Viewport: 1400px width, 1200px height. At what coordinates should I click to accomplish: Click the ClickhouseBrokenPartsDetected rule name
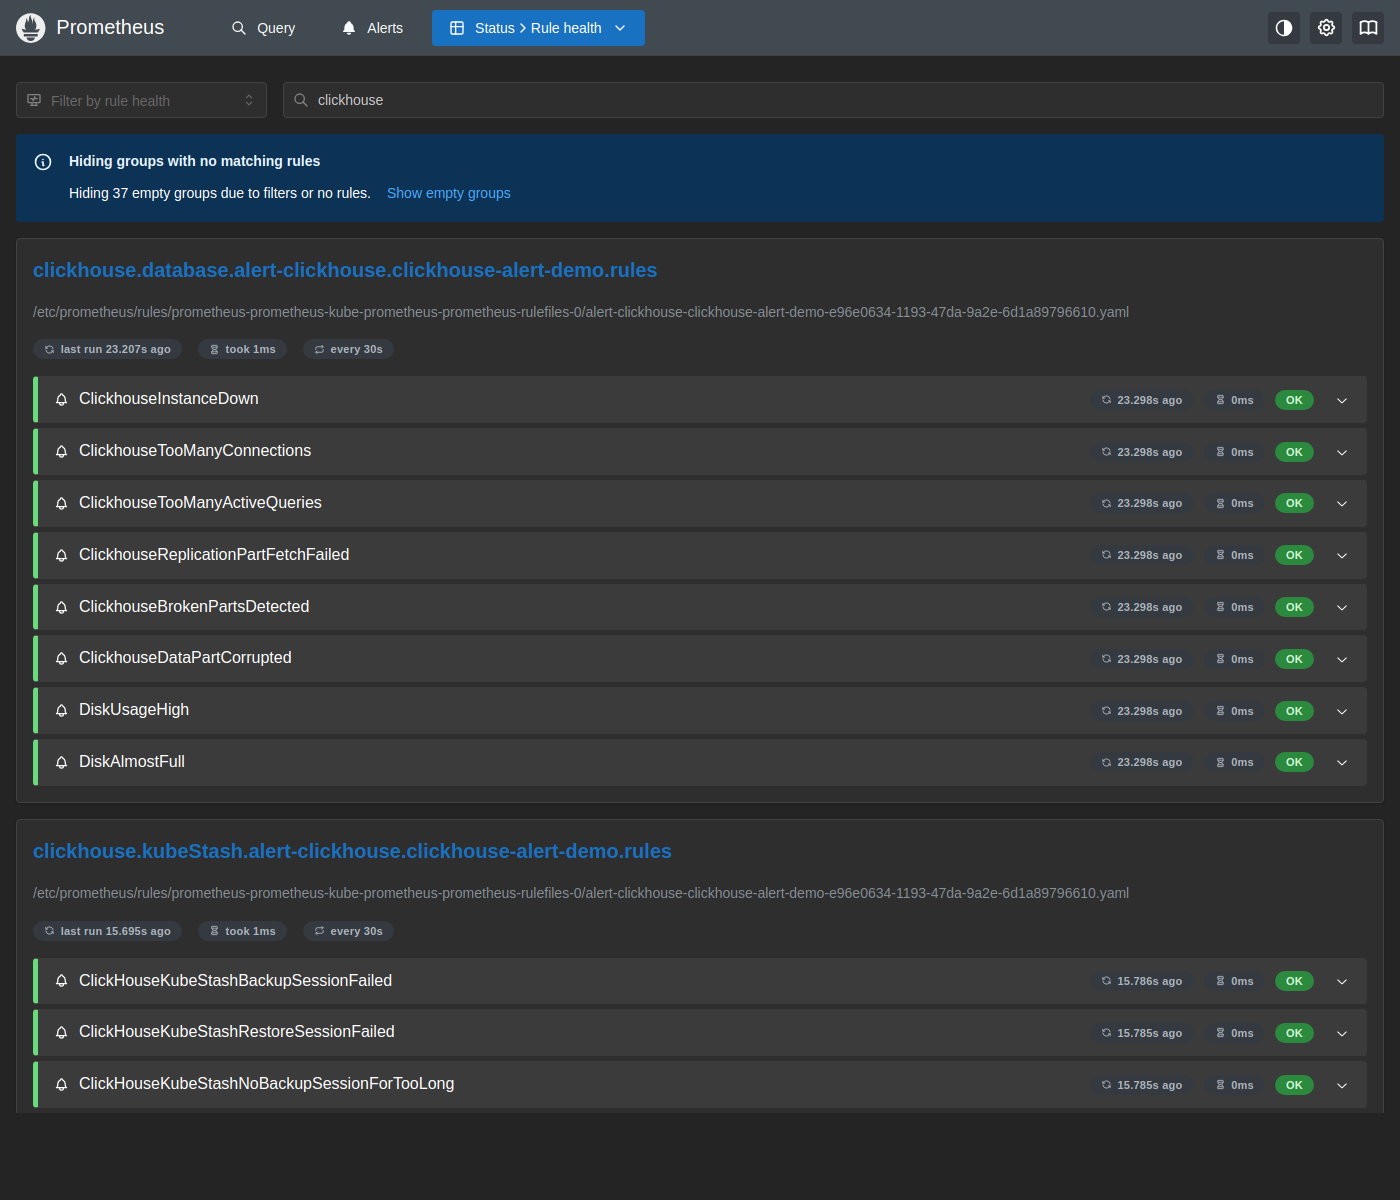tap(194, 607)
